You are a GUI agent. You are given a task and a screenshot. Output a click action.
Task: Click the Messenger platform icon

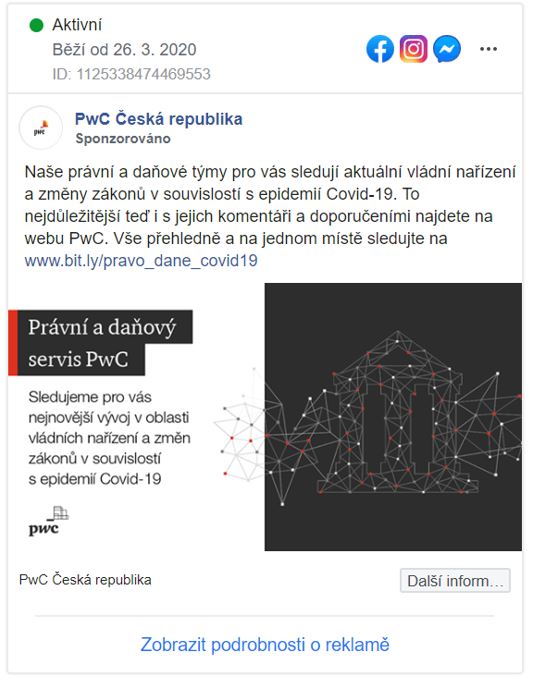tap(447, 49)
